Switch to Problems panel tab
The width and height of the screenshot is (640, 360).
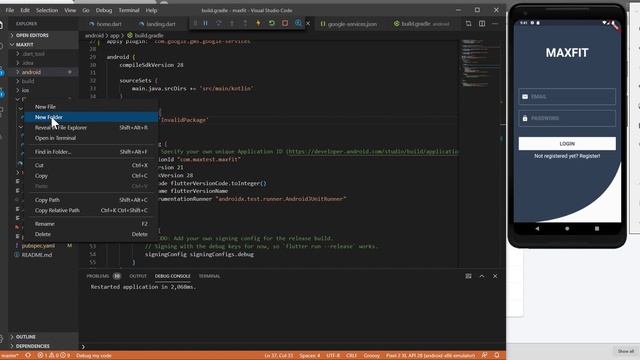pyautogui.click(x=104, y=276)
